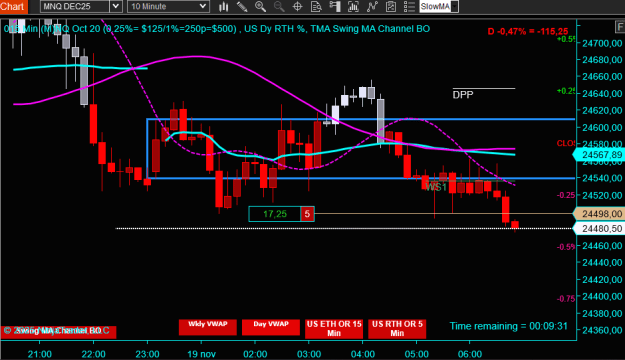Open the indicators icon
The image size is (625, 360).
353,6
